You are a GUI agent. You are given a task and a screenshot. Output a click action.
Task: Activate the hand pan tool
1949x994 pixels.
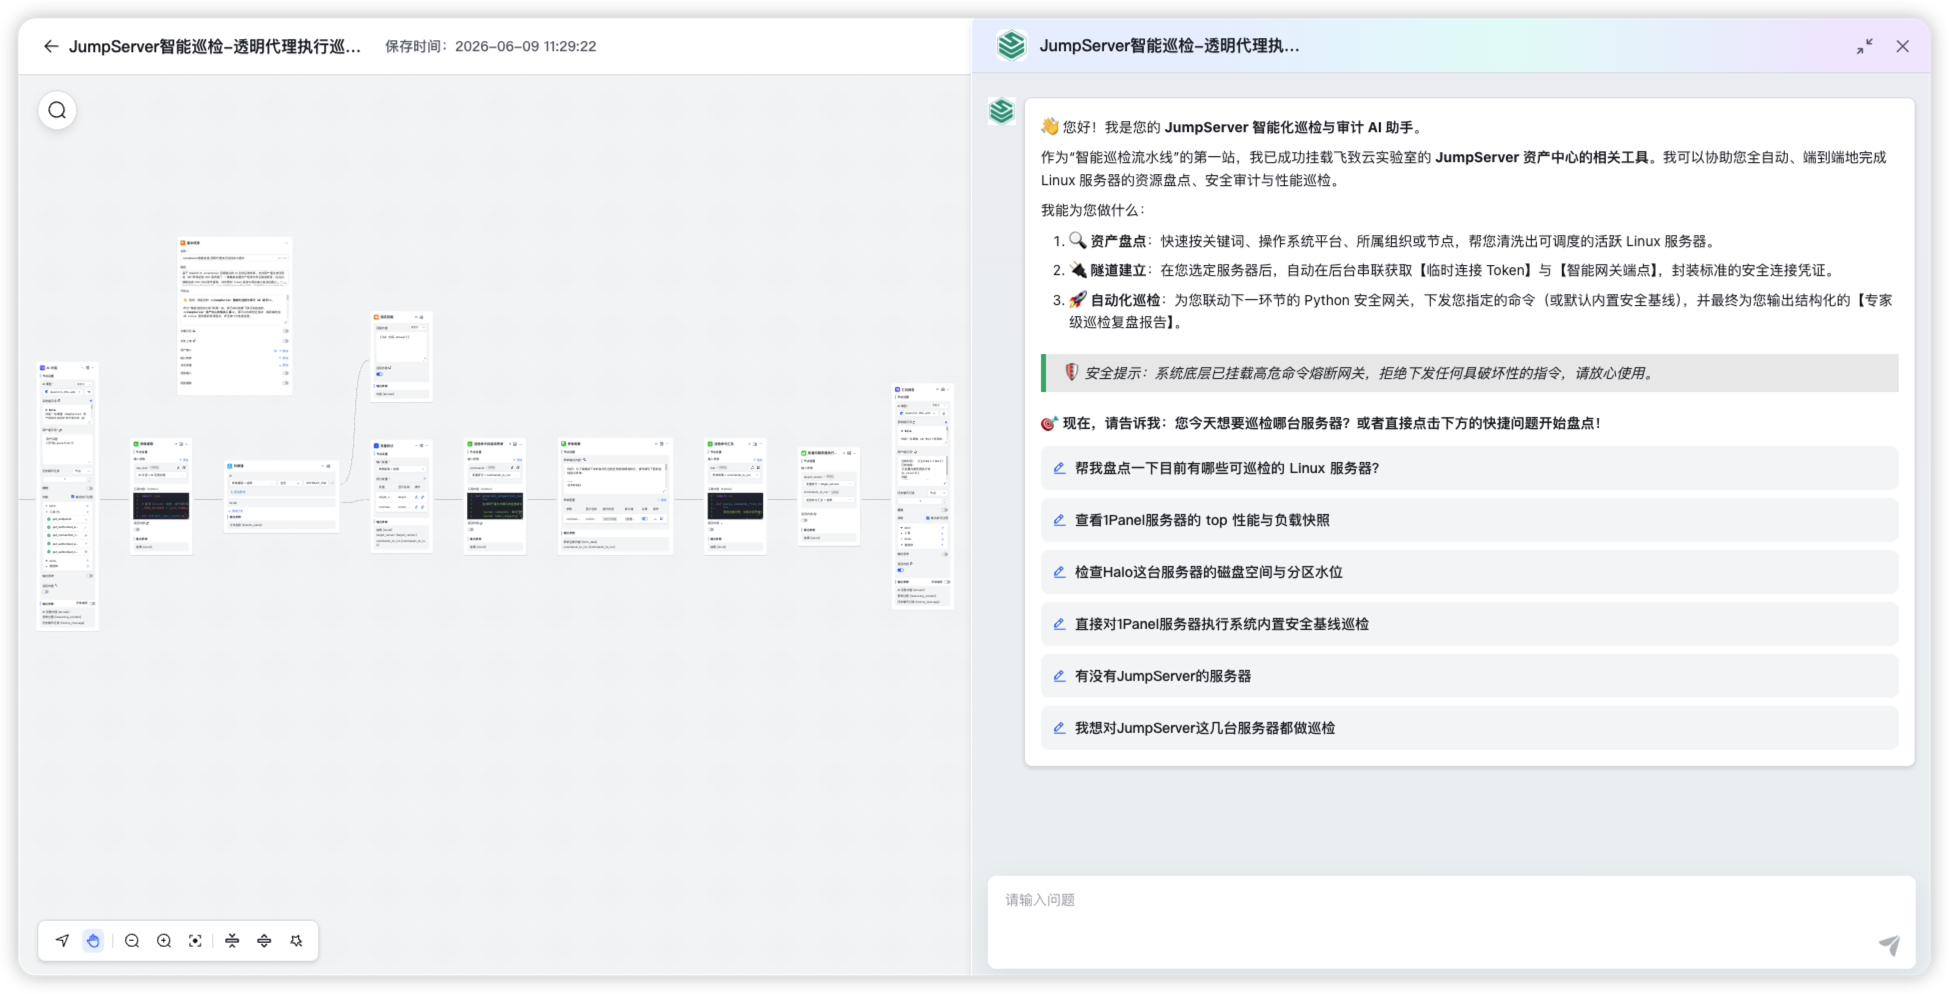[93, 941]
